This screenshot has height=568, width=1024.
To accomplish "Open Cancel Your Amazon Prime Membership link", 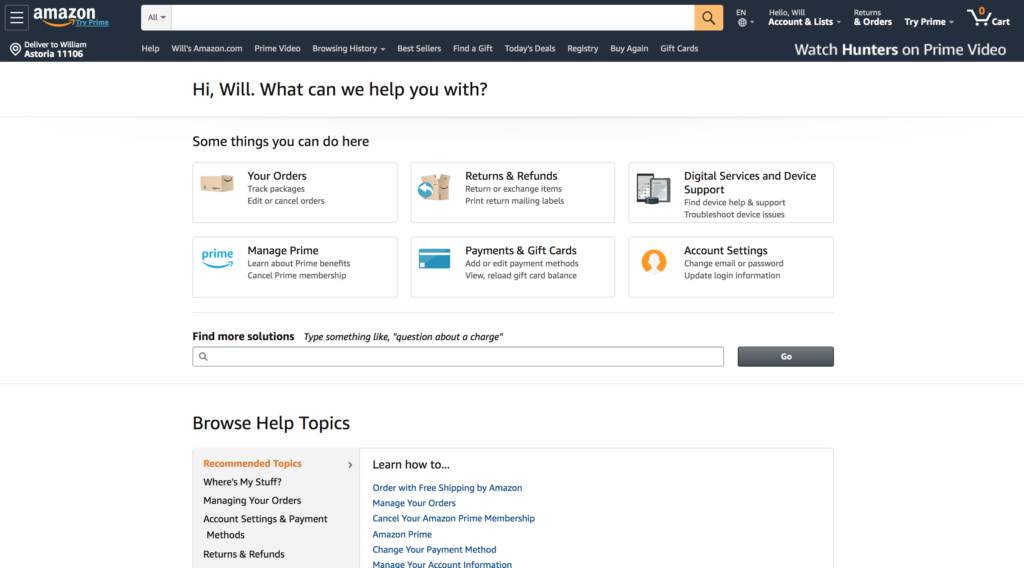I will tap(453, 518).
